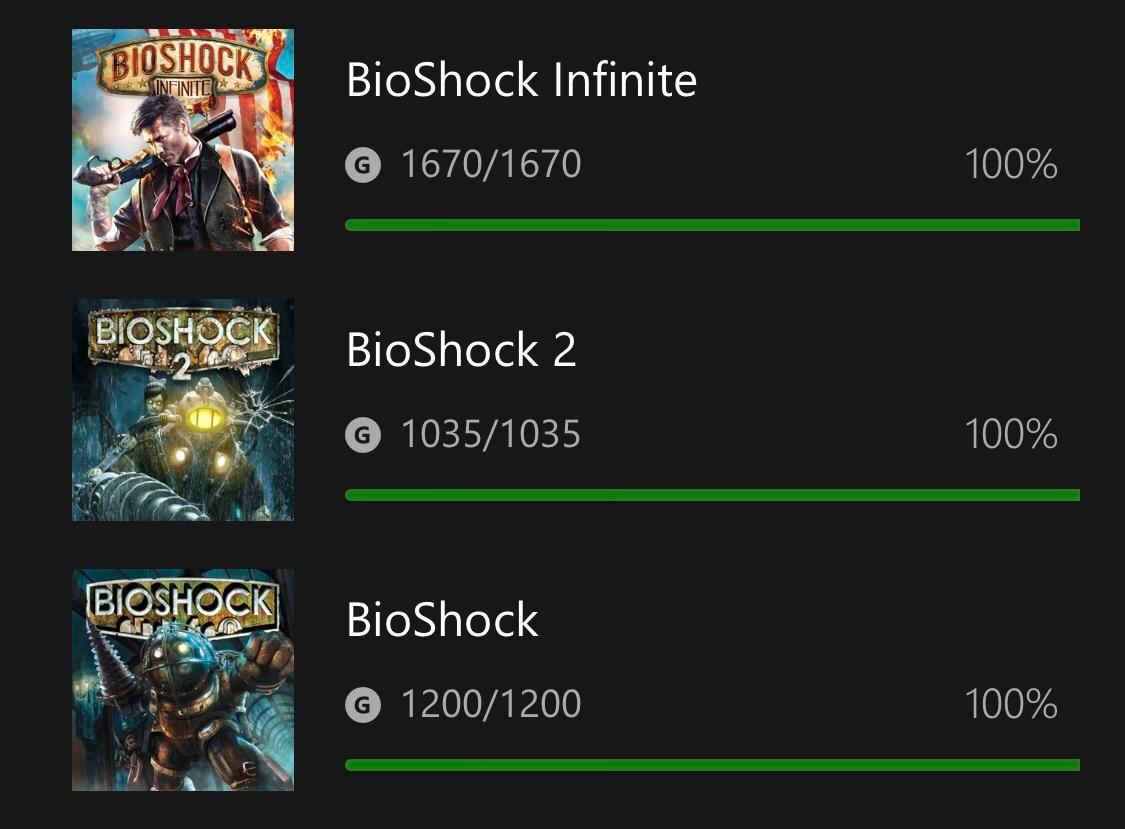Click BioShock Infinite's 100% completion label

[1011, 165]
